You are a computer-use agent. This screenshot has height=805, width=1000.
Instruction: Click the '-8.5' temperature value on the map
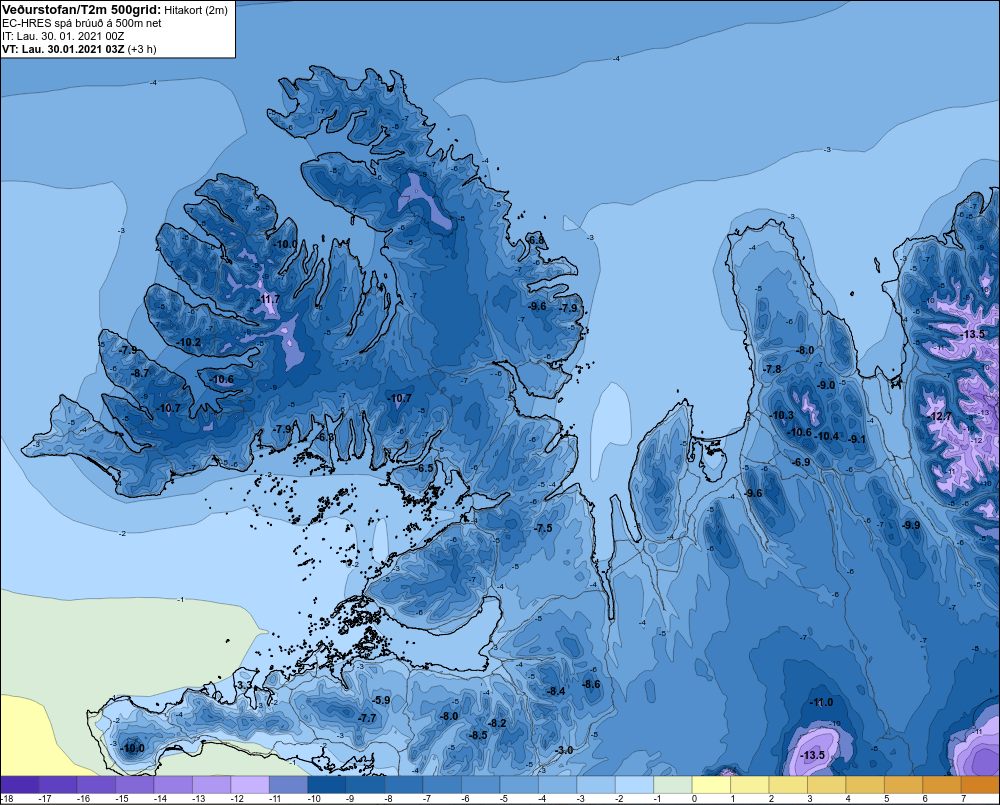click(478, 735)
